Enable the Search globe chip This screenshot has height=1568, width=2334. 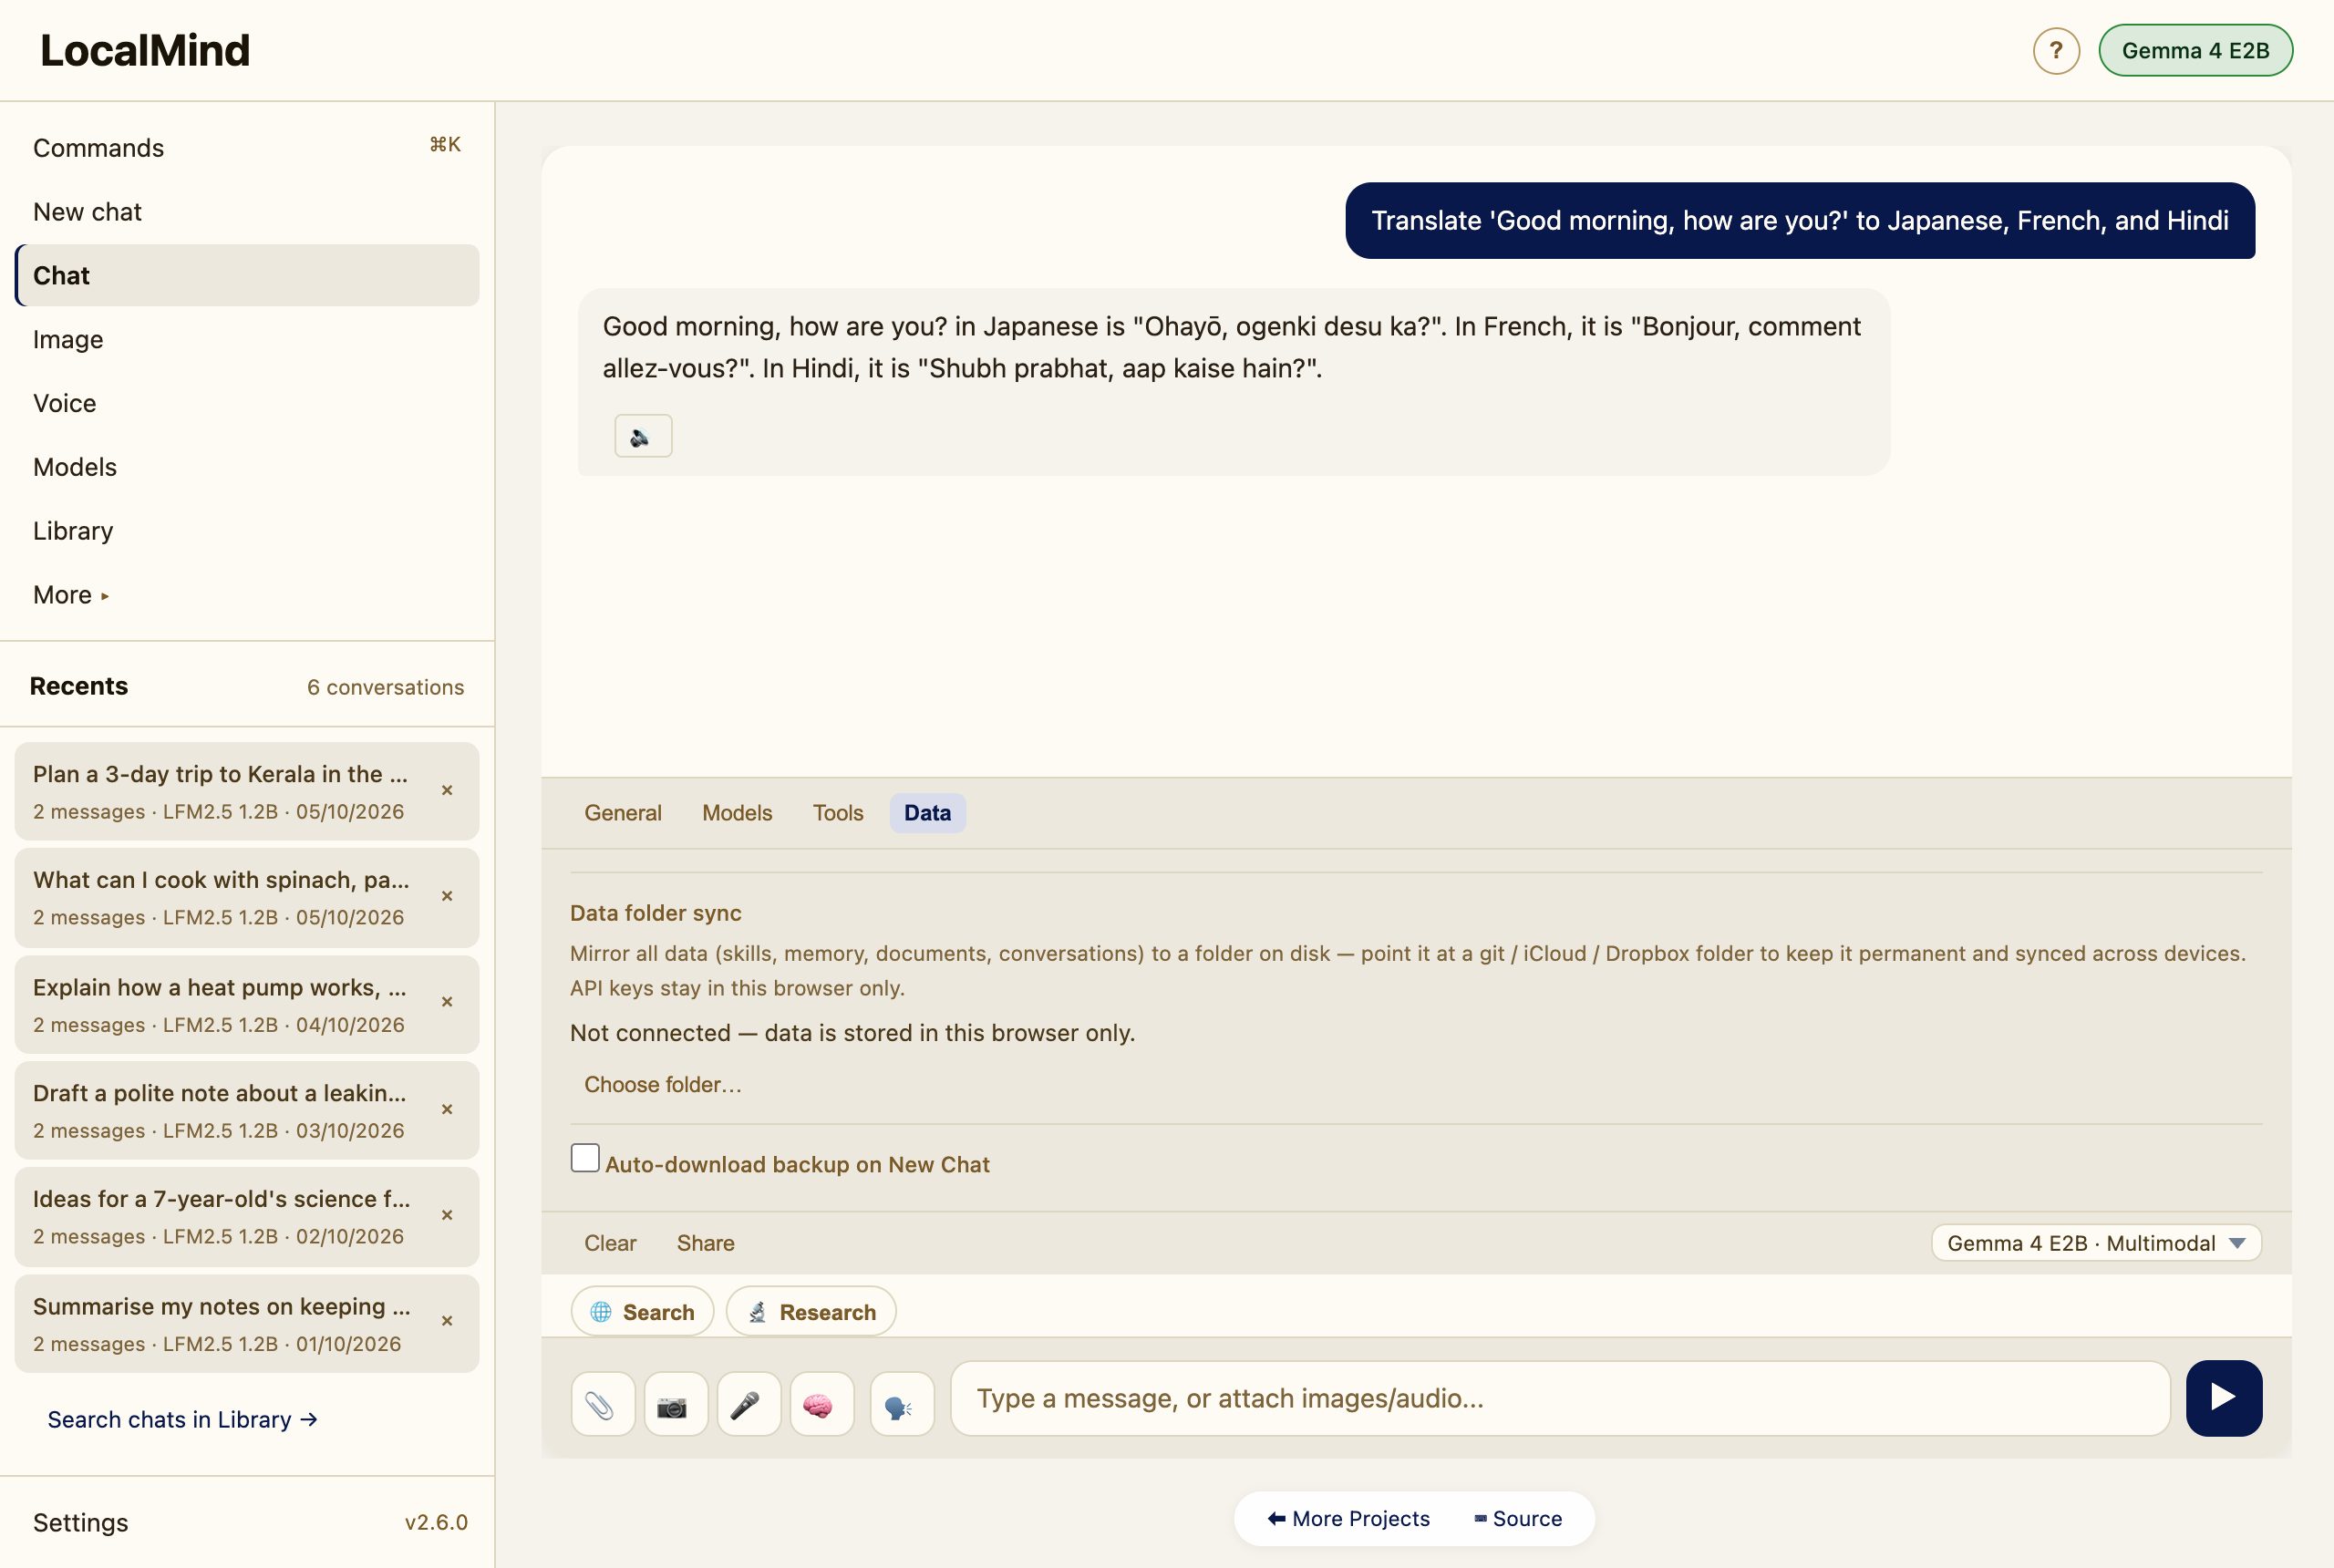tap(642, 1311)
